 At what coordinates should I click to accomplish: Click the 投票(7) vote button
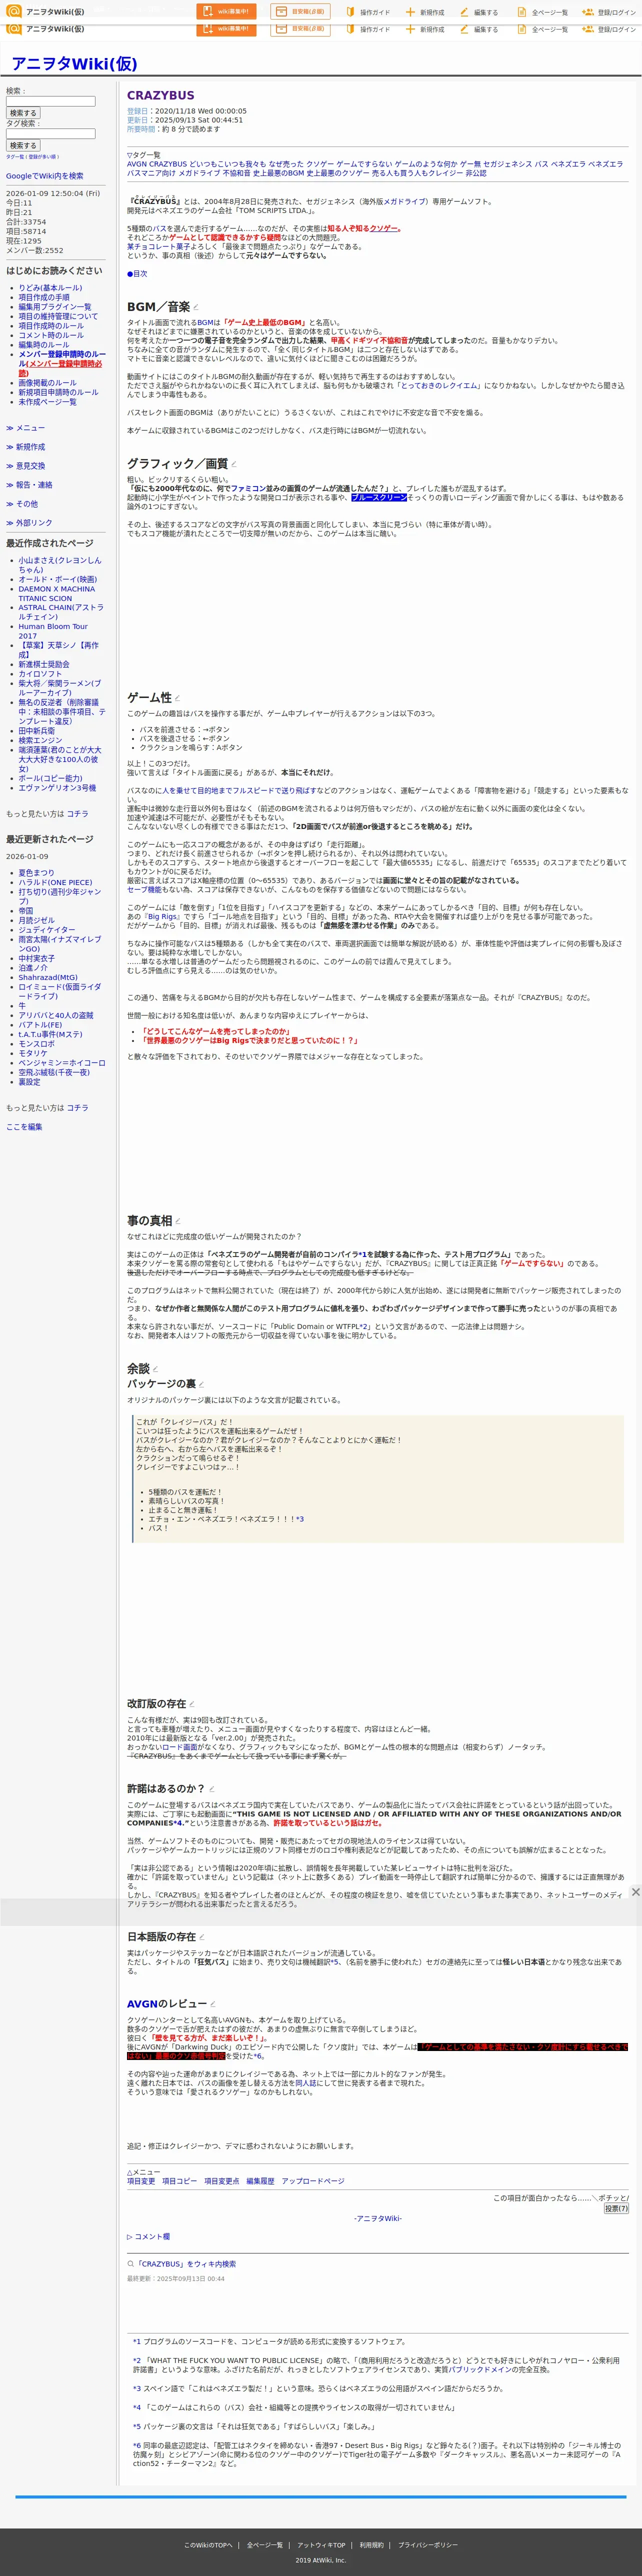click(616, 2208)
